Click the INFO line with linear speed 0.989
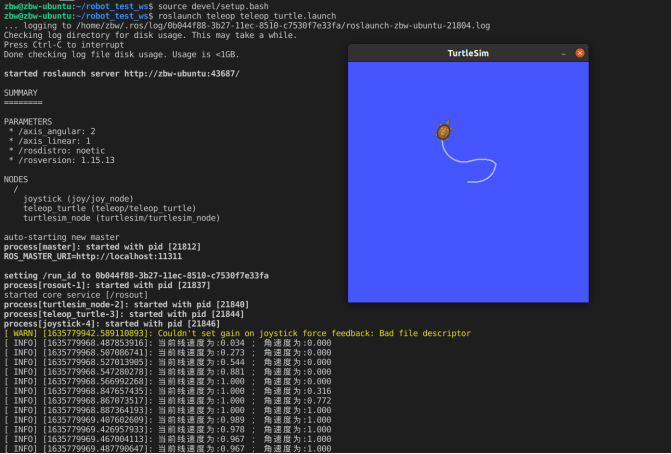The height and width of the screenshot is (454, 671). click(167, 420)
